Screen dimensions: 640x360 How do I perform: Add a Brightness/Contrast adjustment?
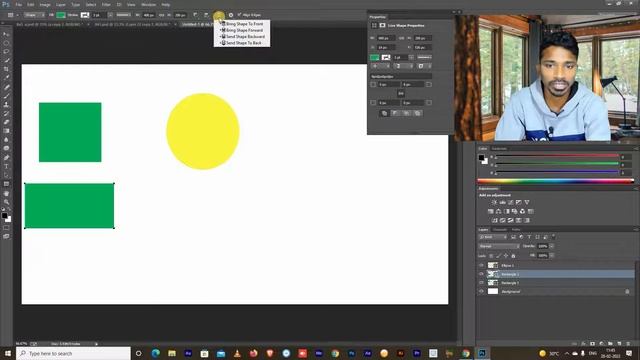coord(494,202)
